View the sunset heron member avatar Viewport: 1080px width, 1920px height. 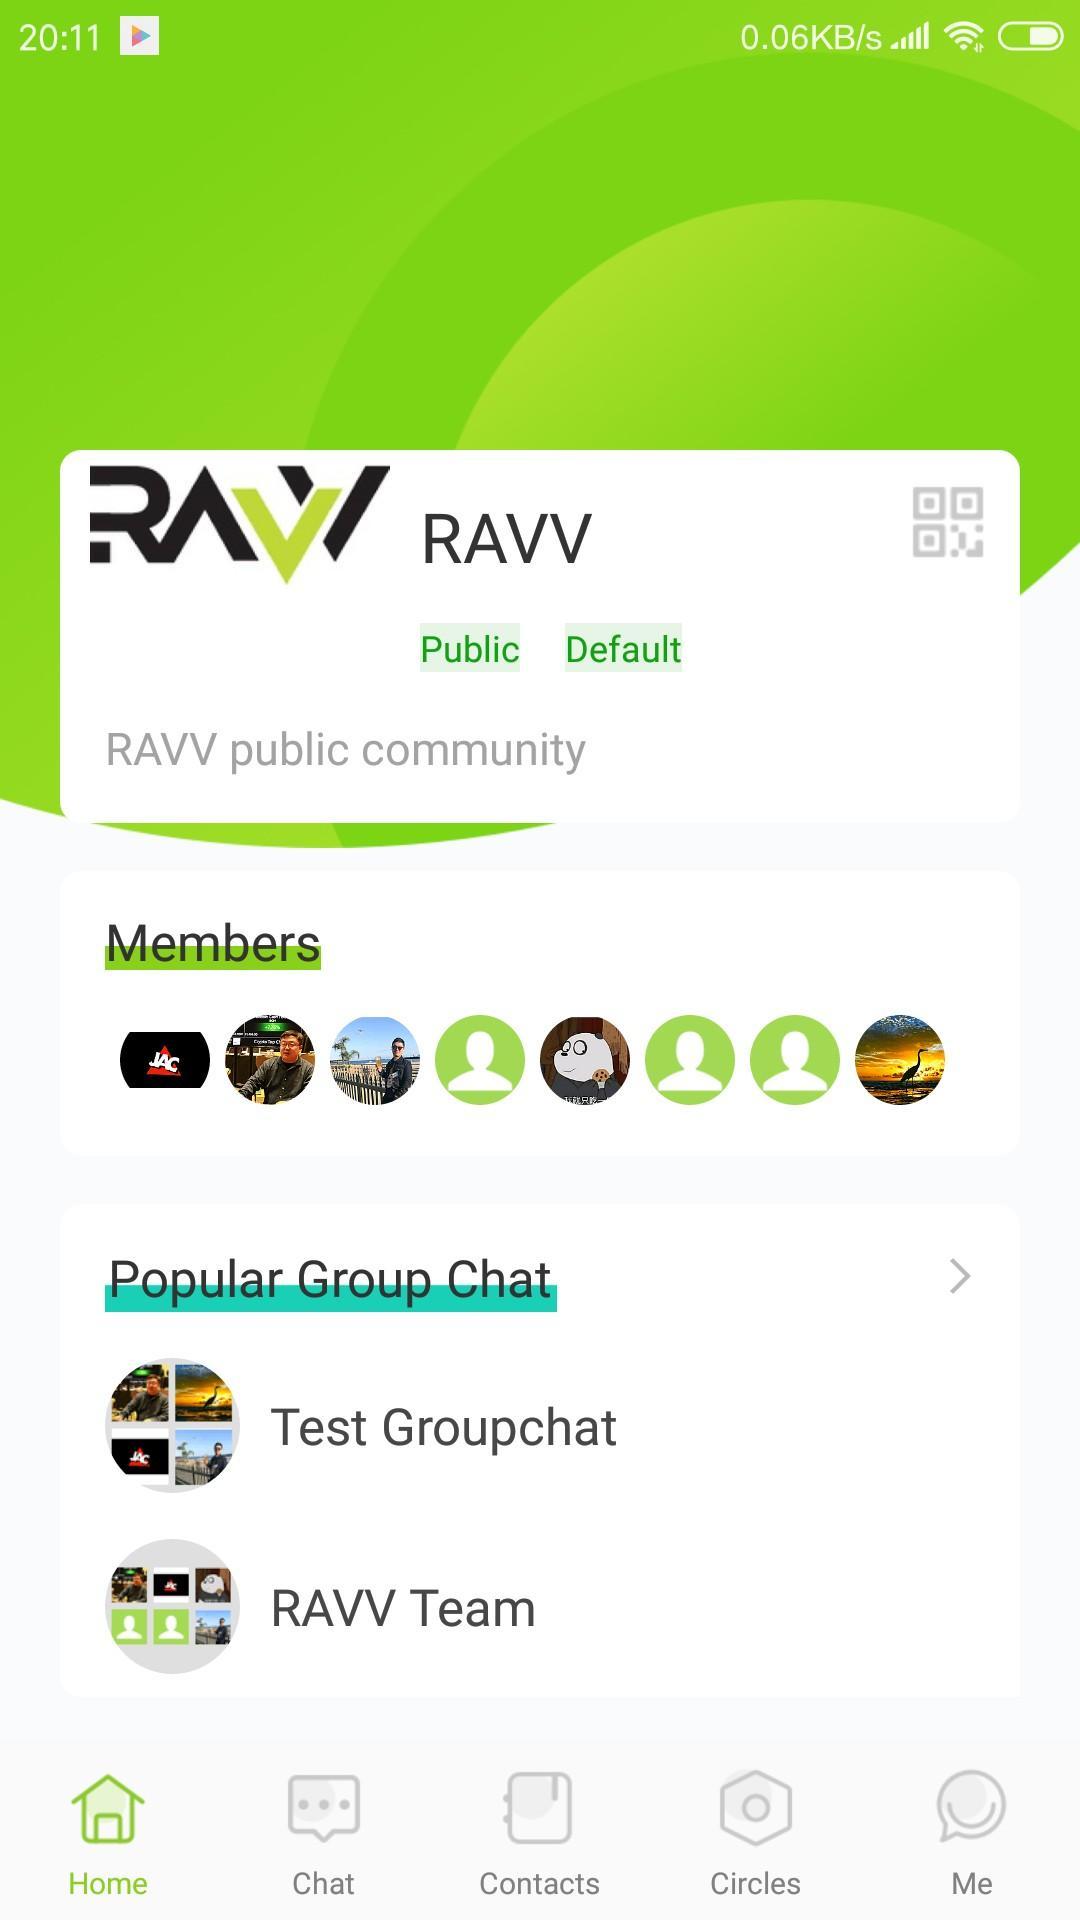(900, 1060)
